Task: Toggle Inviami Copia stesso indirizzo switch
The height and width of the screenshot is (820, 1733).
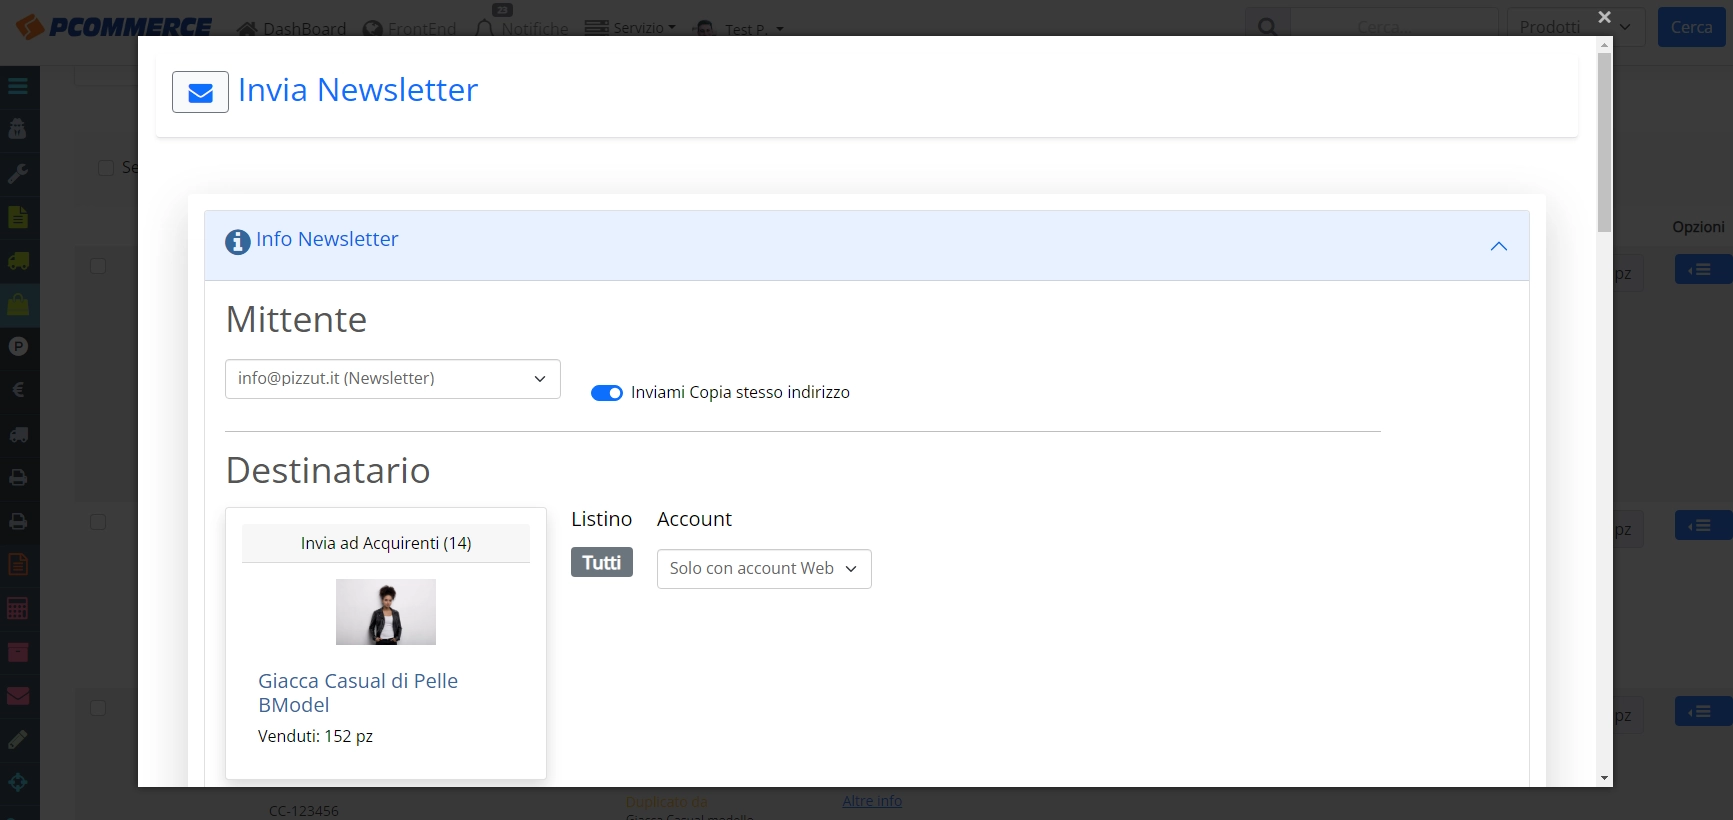Action: (x=607, y=393)
